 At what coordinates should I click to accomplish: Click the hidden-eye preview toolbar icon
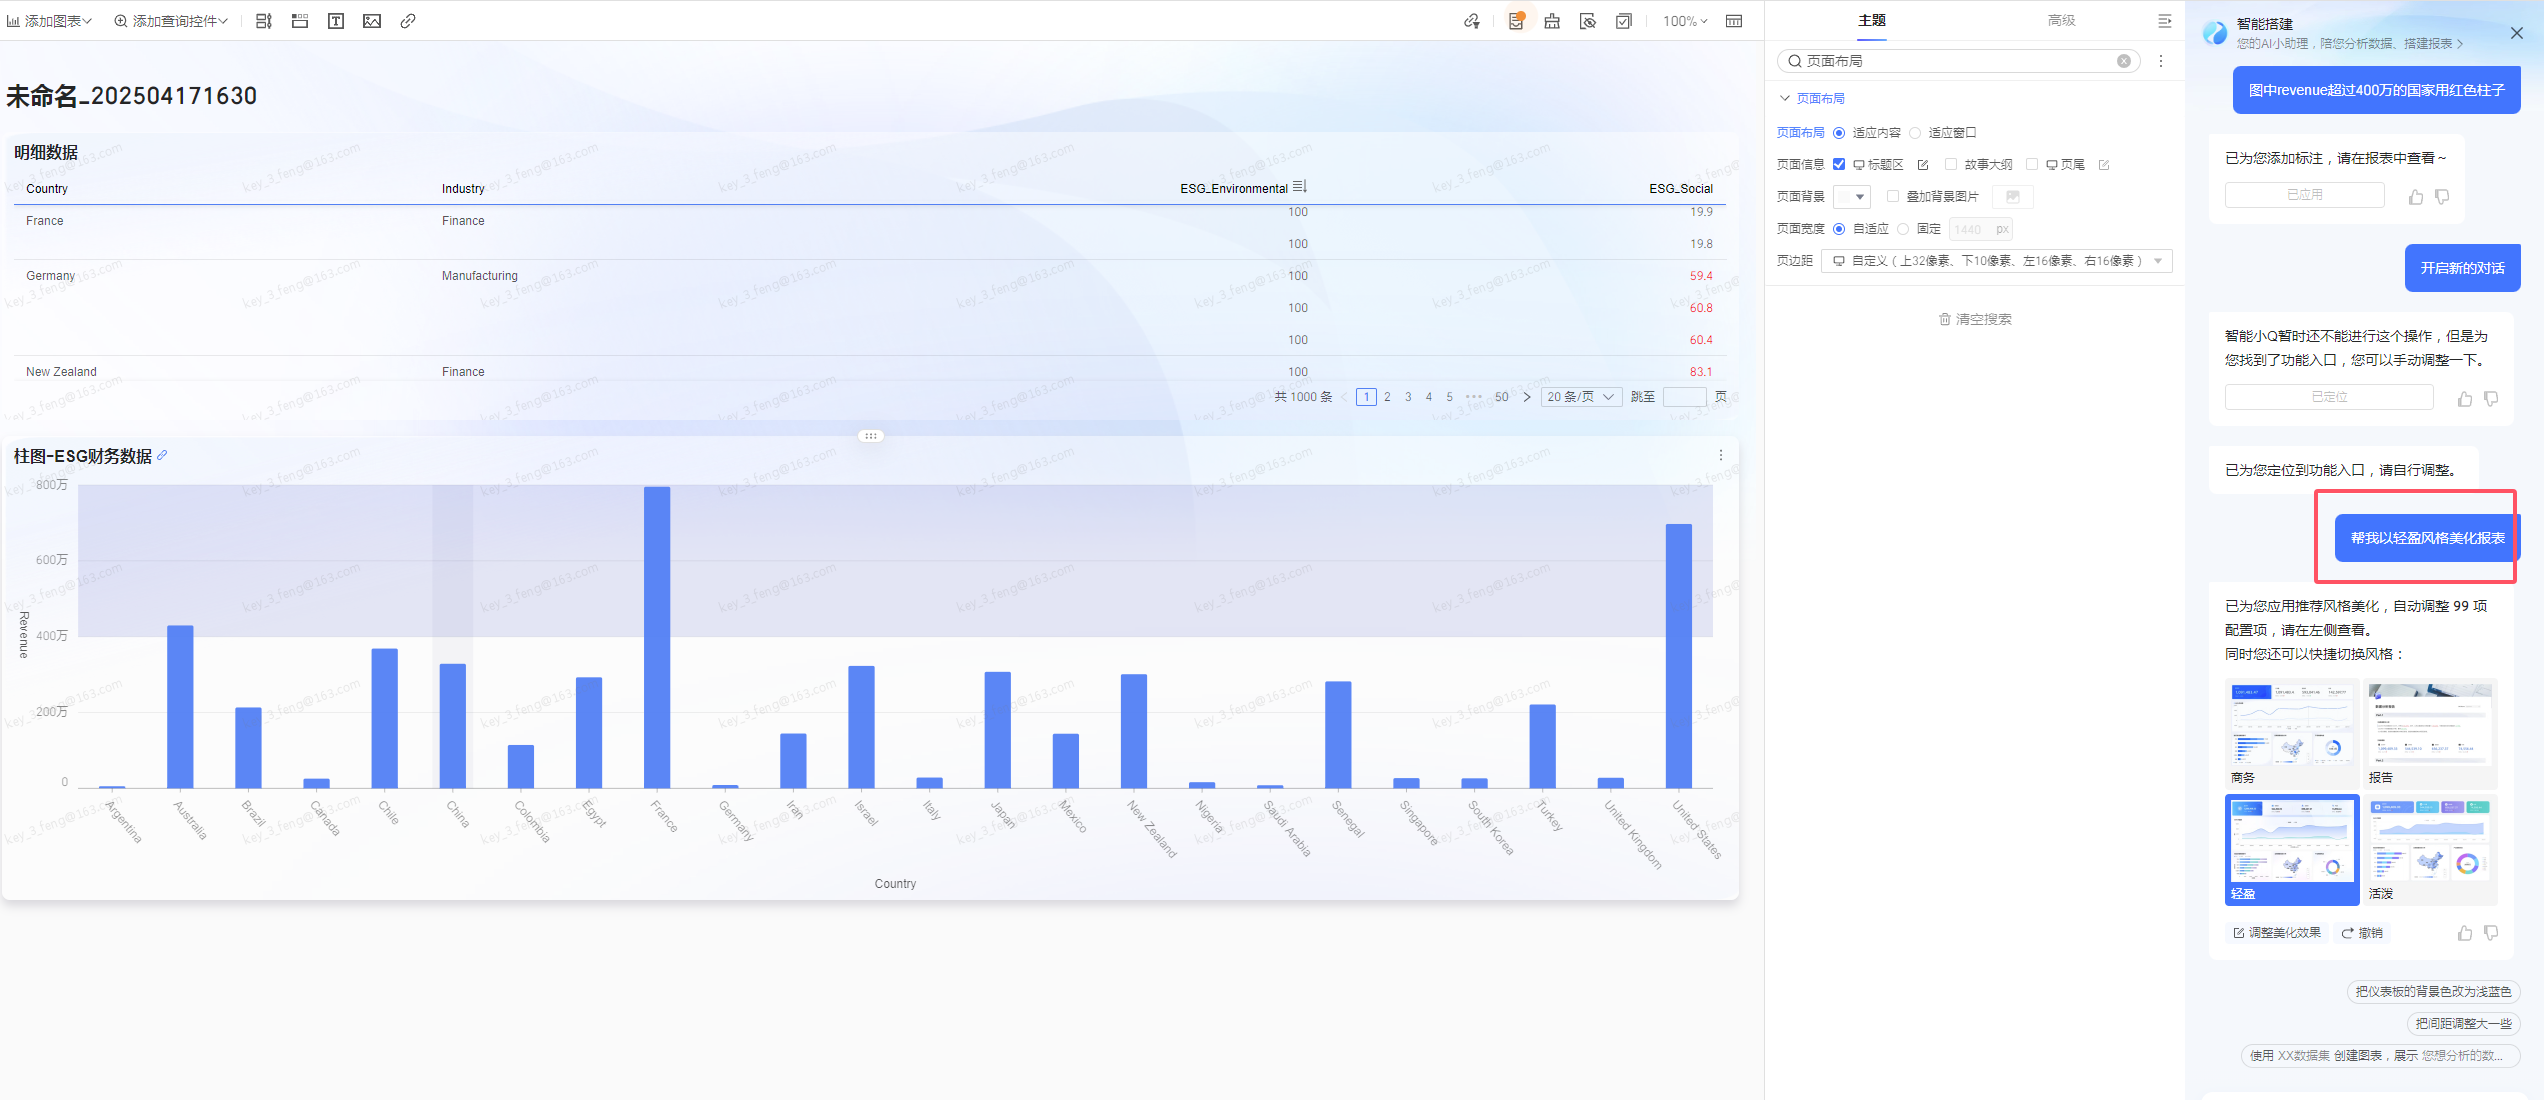[x=1588, y=21]
